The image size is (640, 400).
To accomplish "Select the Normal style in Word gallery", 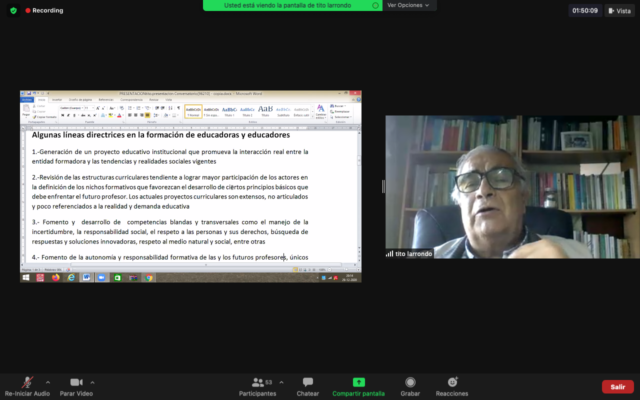I will point(193,111).
